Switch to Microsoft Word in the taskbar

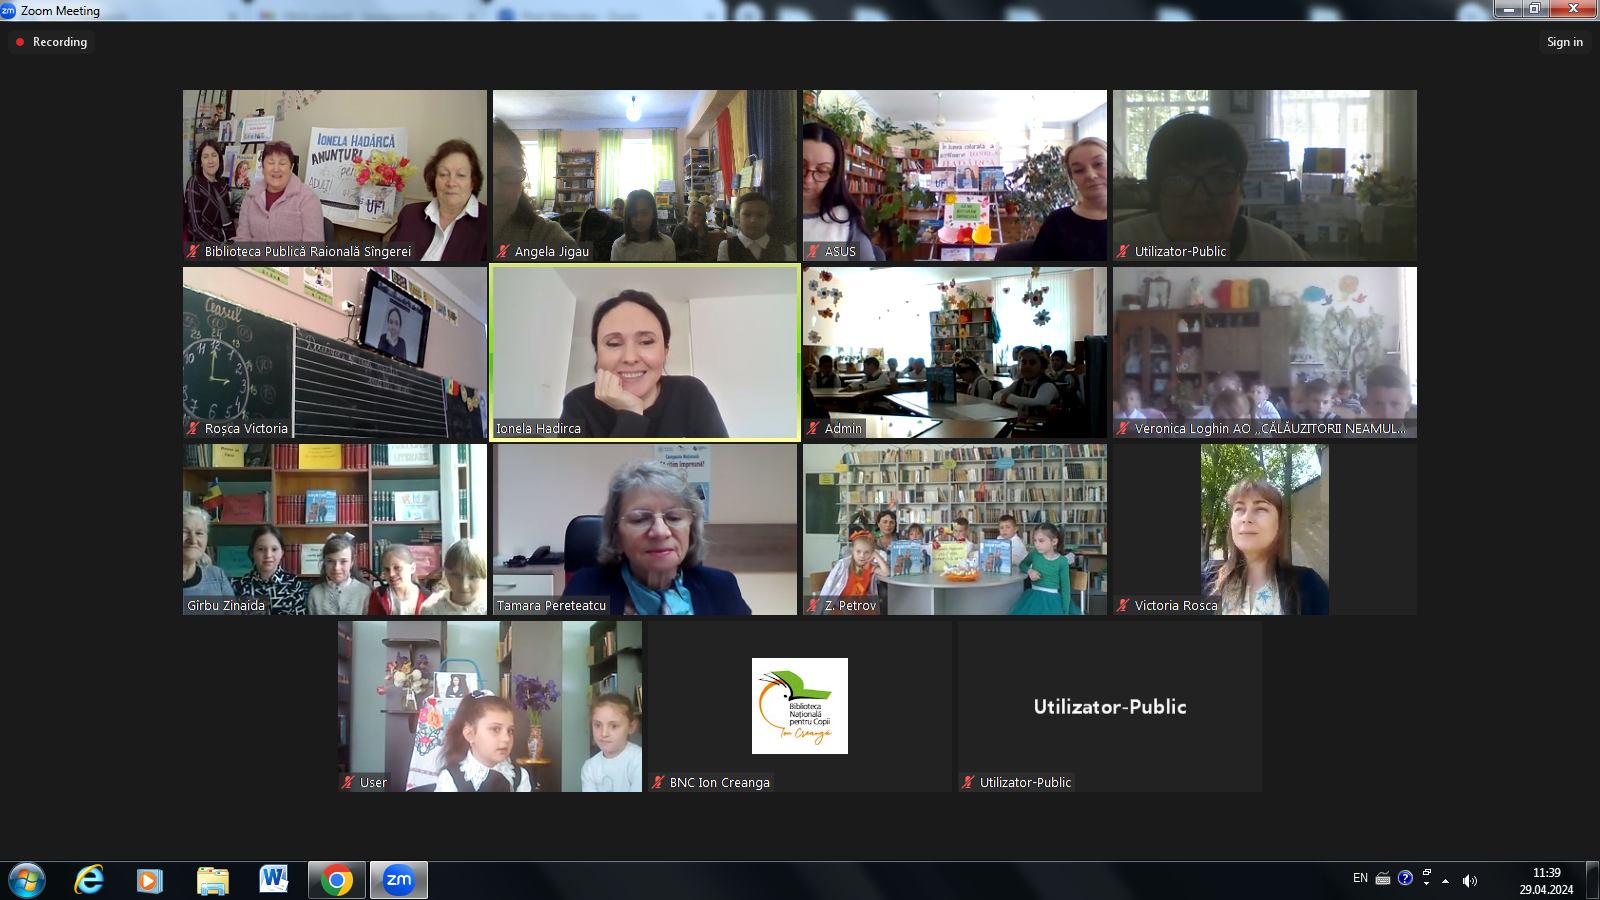coord(274,880)
